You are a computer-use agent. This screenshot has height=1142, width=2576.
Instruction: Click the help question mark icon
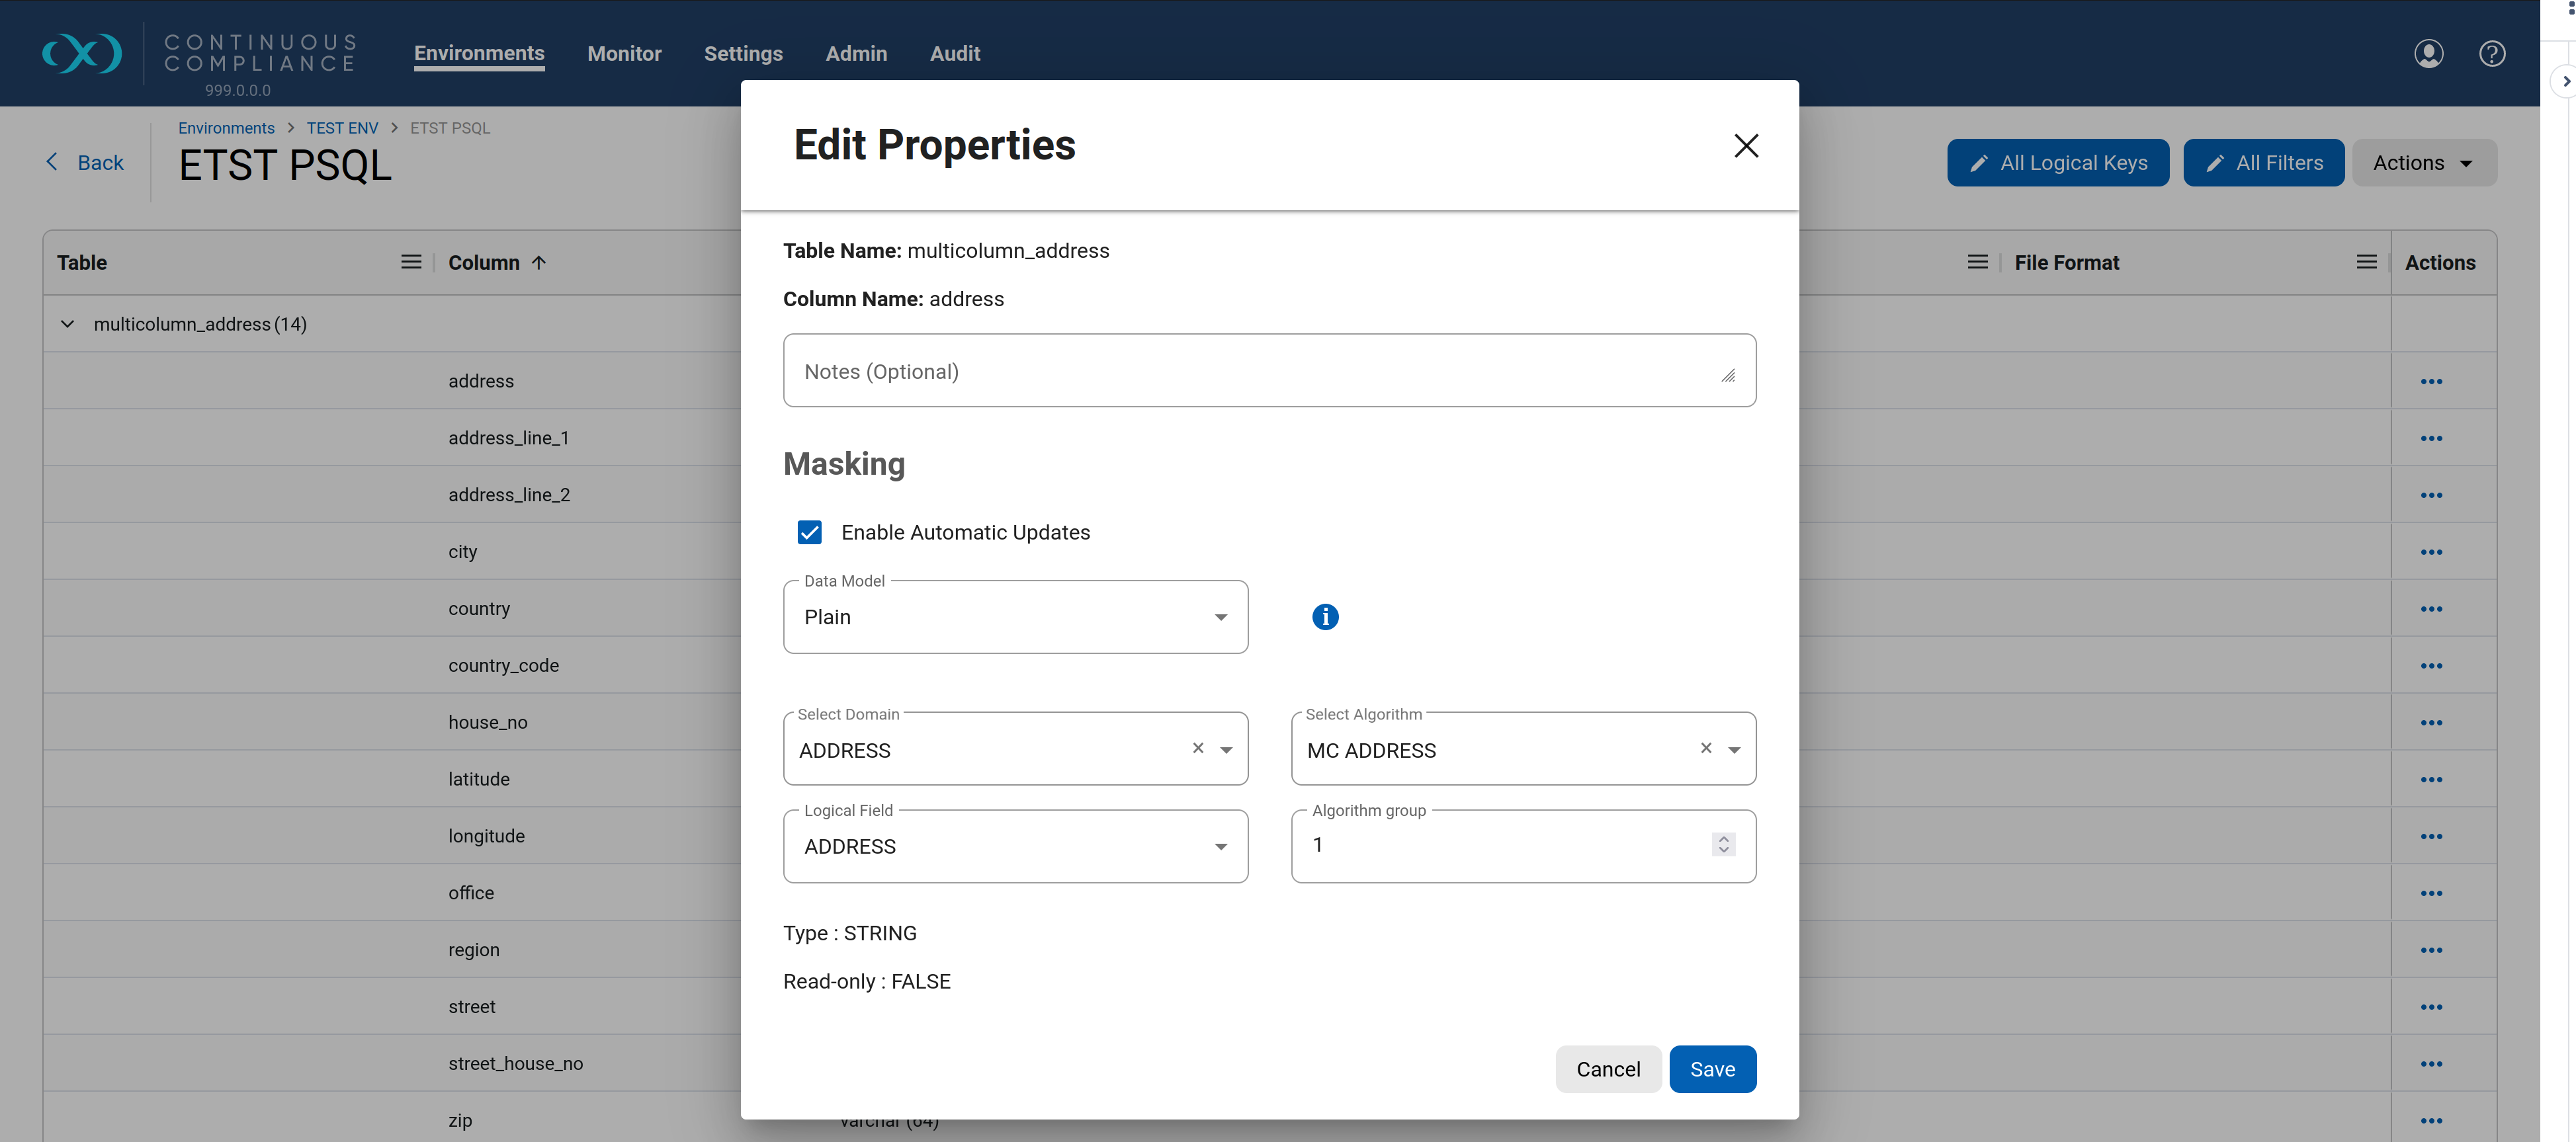[x=2492, y=53]
